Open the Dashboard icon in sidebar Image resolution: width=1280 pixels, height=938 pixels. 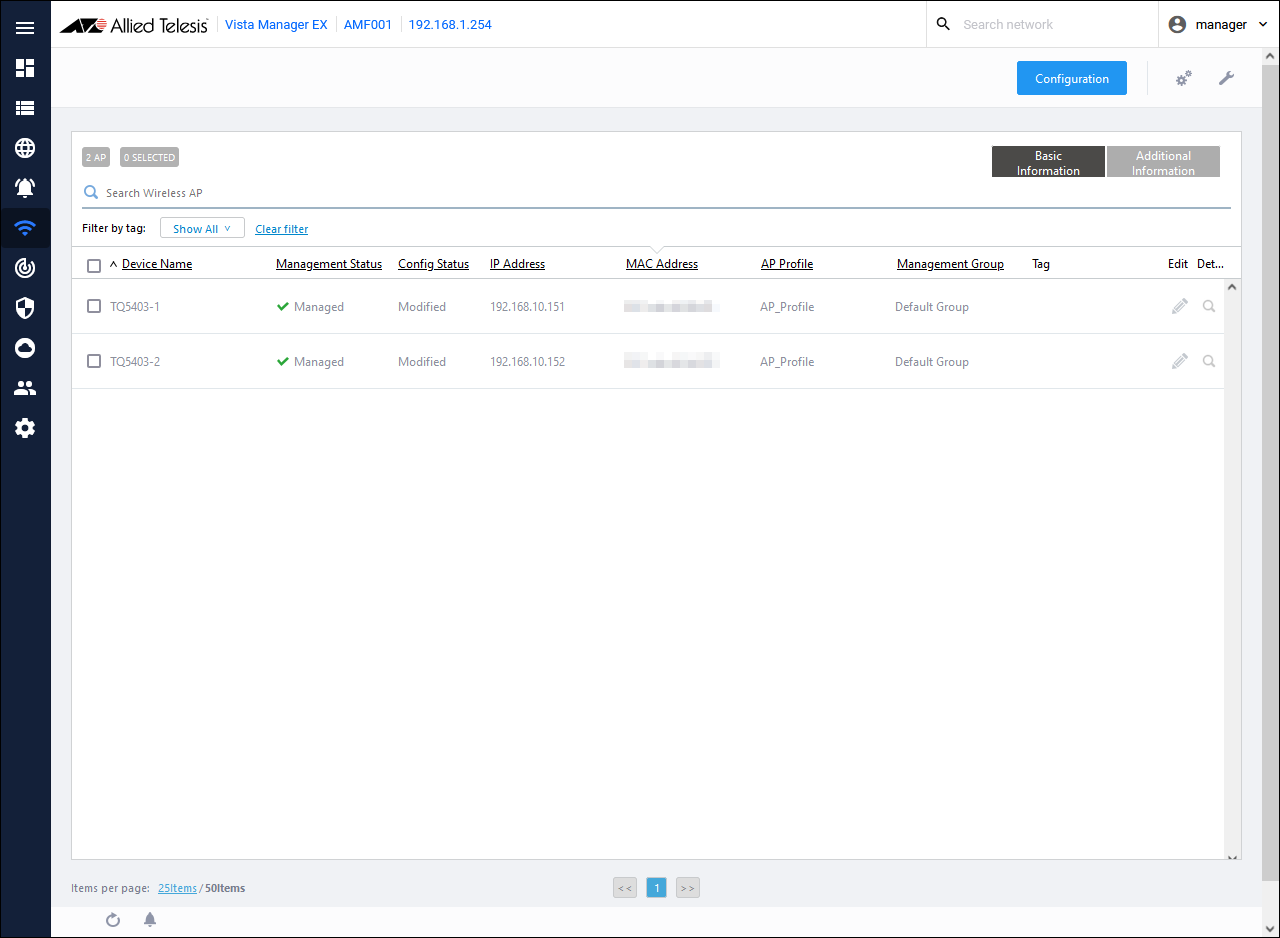click(x=25, y=68)
